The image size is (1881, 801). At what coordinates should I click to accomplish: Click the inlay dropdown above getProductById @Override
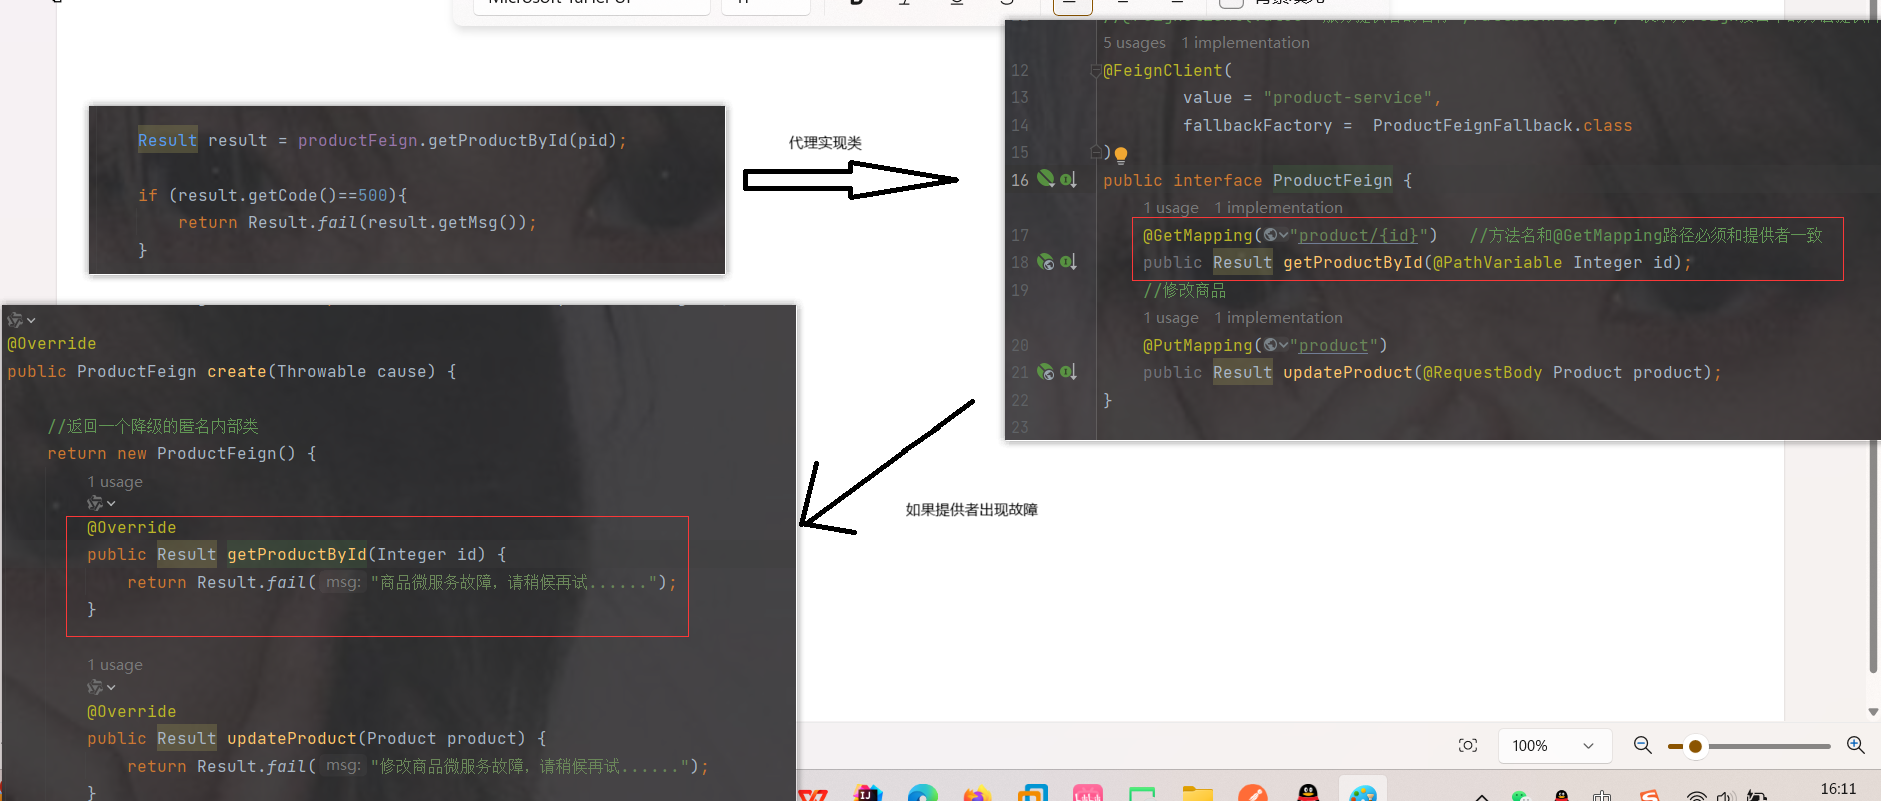(101, 503)
